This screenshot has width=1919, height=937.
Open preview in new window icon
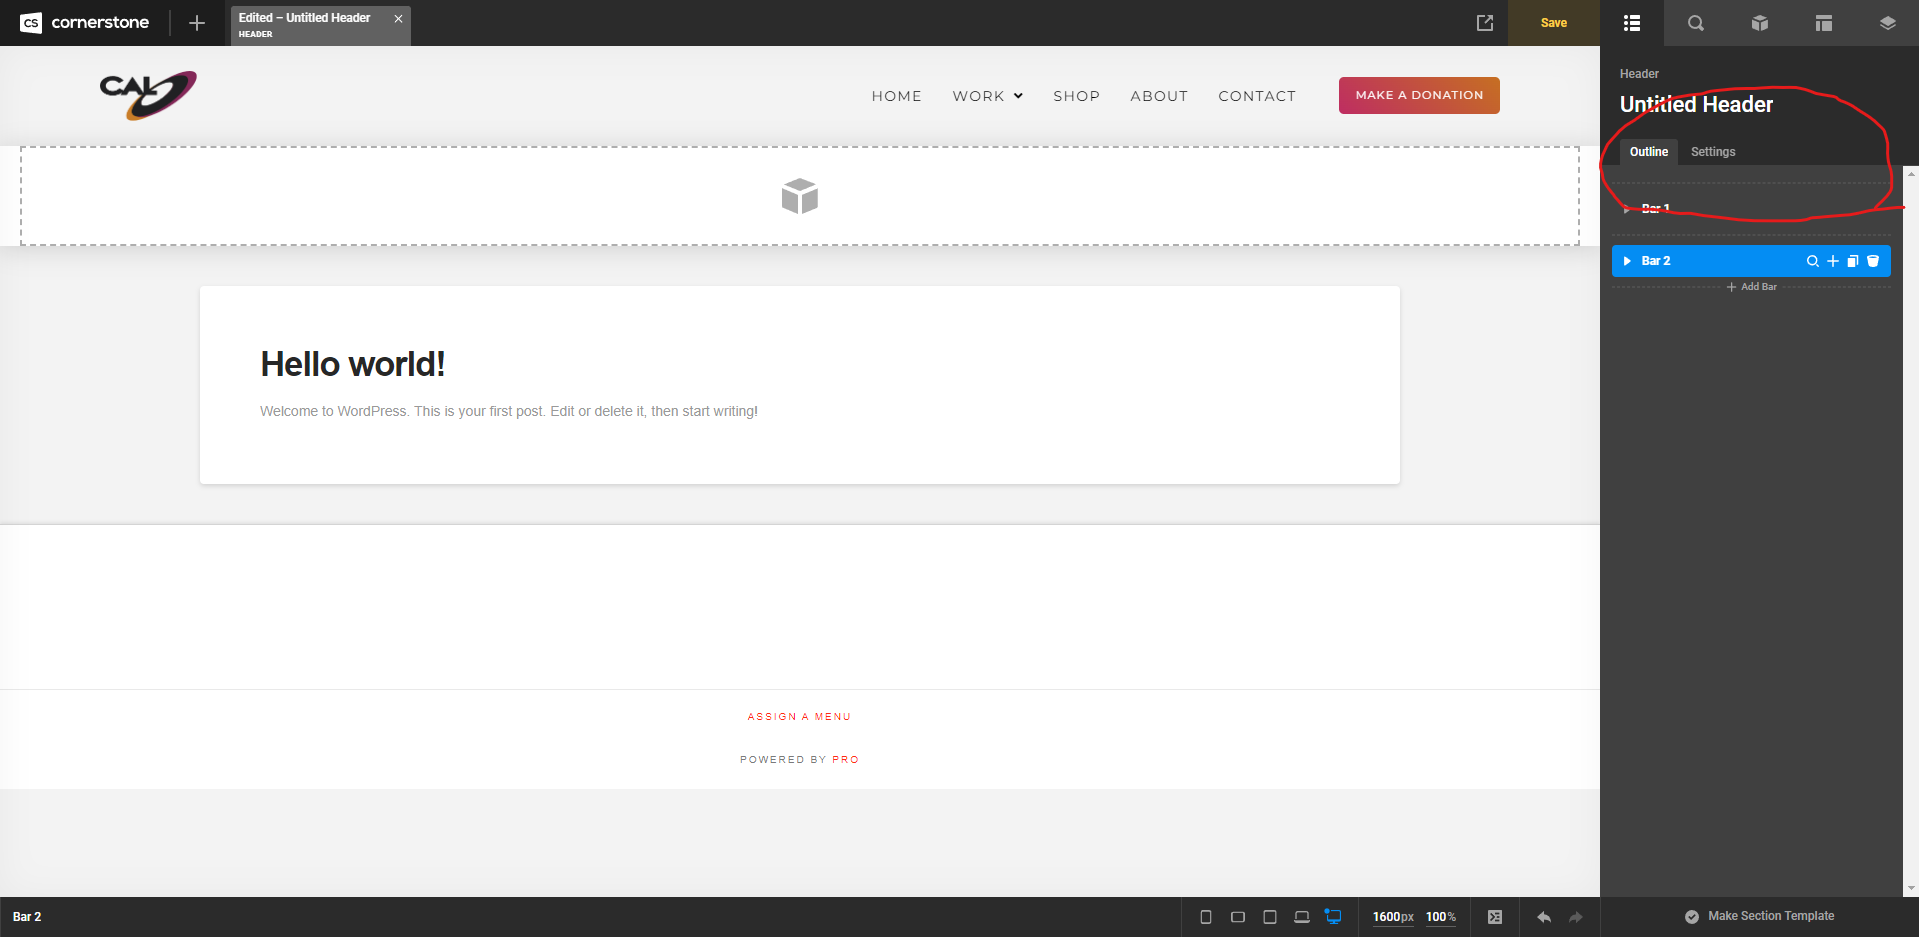point(1485,23)
